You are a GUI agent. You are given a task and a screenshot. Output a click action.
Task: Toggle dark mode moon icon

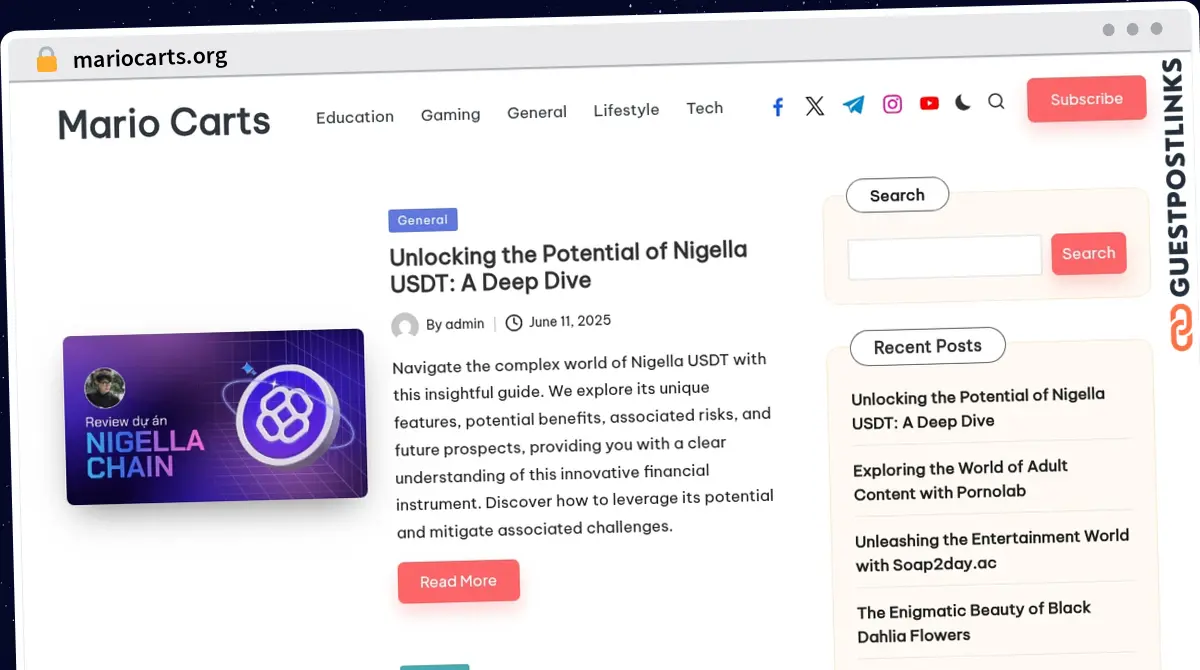tap(962, 102)
